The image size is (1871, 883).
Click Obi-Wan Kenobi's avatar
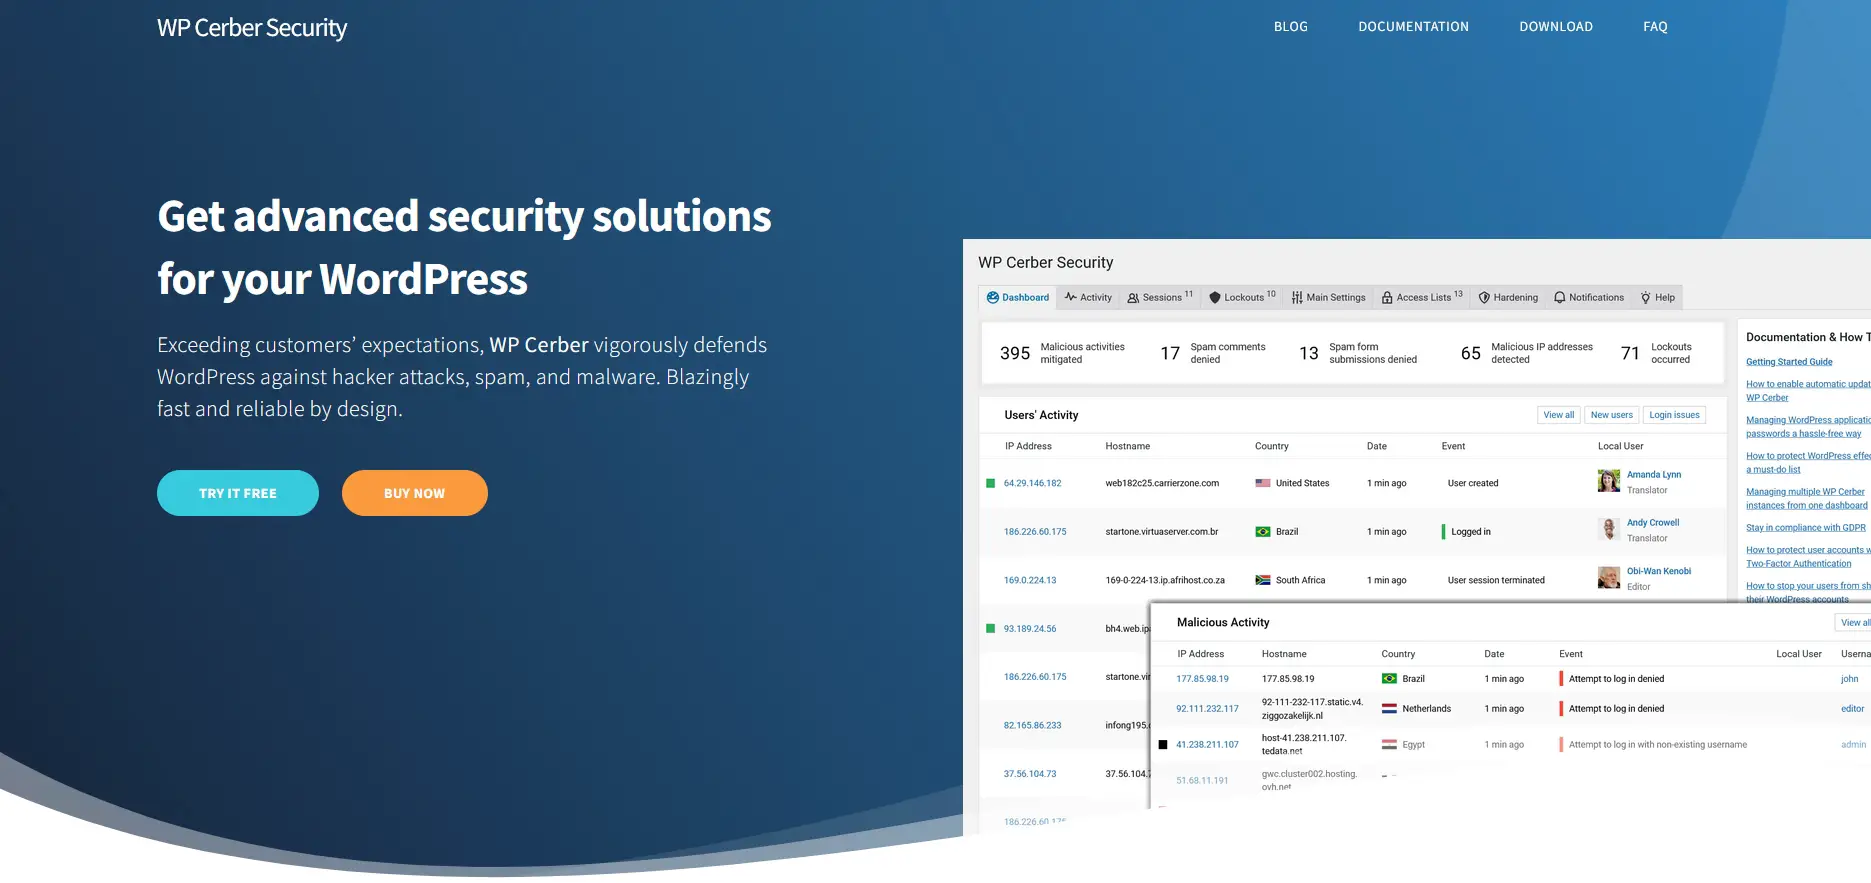(1608, 578)
